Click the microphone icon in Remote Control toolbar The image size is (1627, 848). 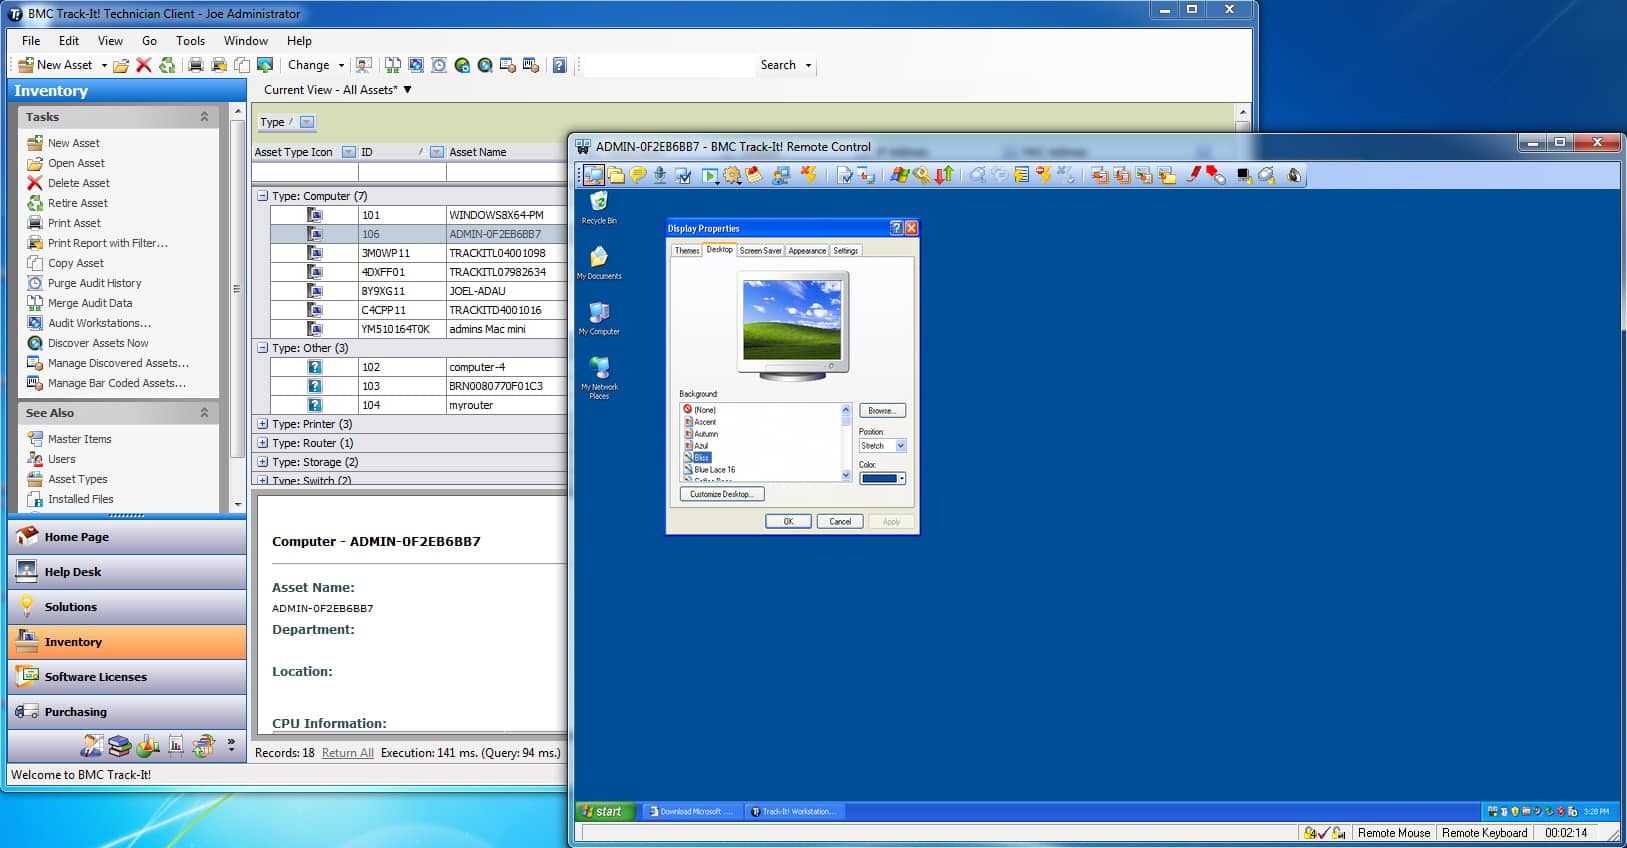(x=660, y=175)
